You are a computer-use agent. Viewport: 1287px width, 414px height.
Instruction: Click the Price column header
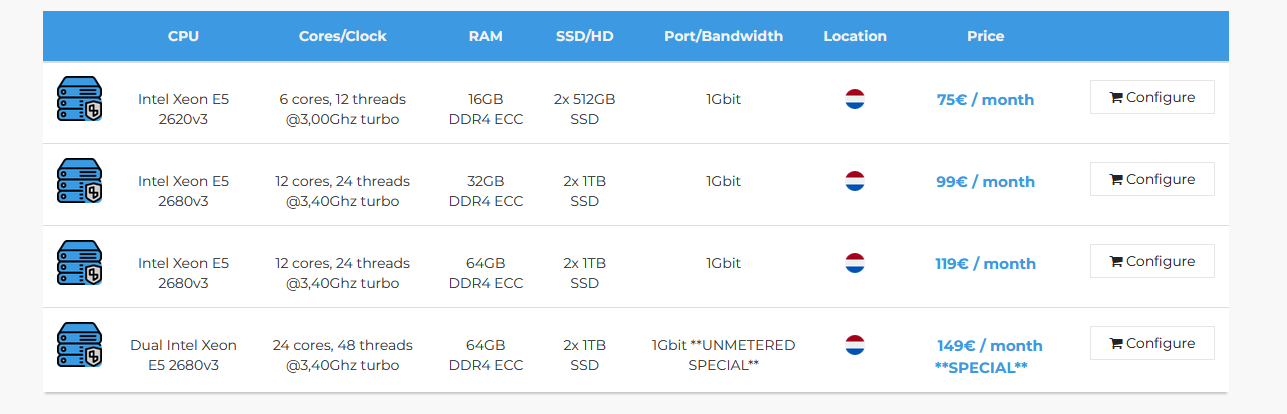(986, 36)
